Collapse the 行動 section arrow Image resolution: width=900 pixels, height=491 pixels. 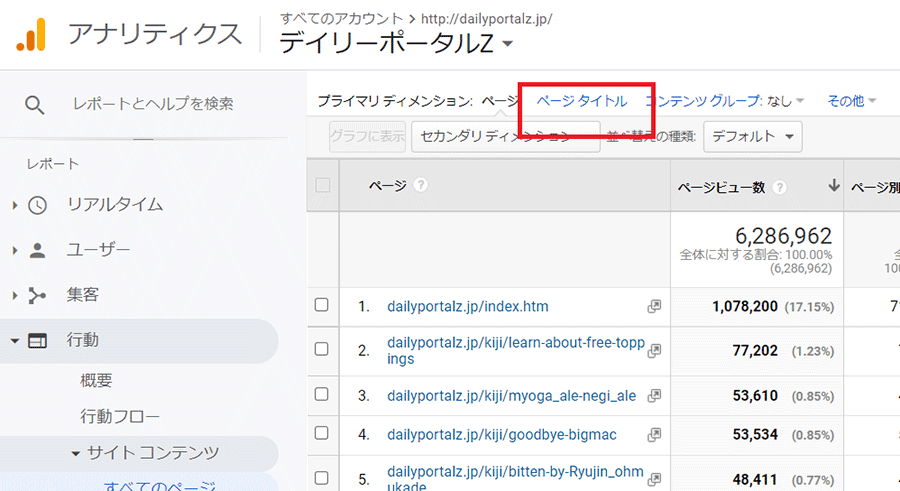click(x=15, y=341)
